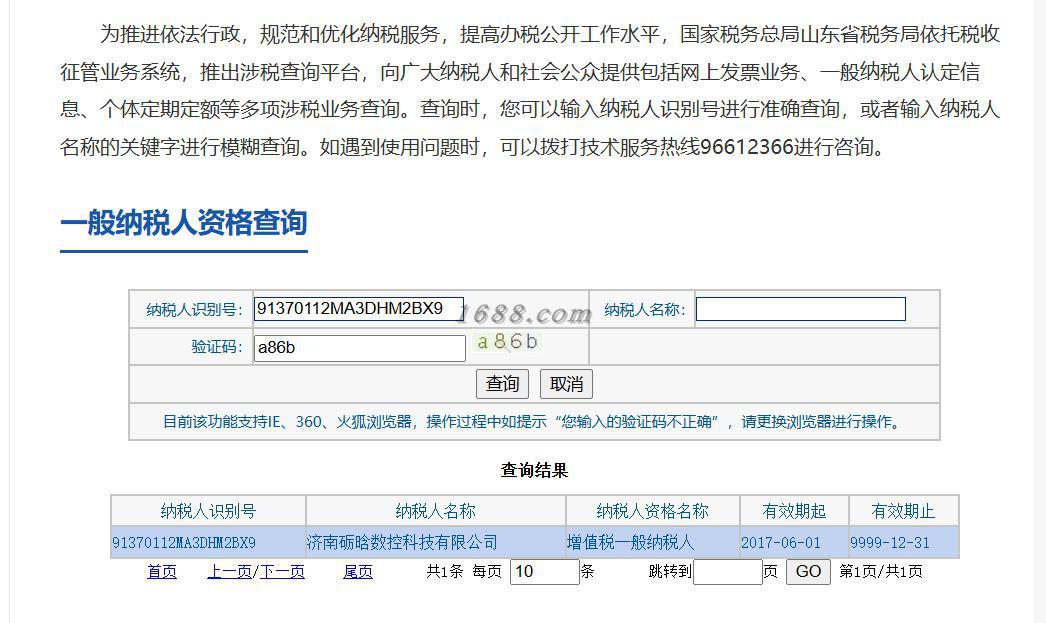Click the 共1条 record count text

[x=444, y=572]
